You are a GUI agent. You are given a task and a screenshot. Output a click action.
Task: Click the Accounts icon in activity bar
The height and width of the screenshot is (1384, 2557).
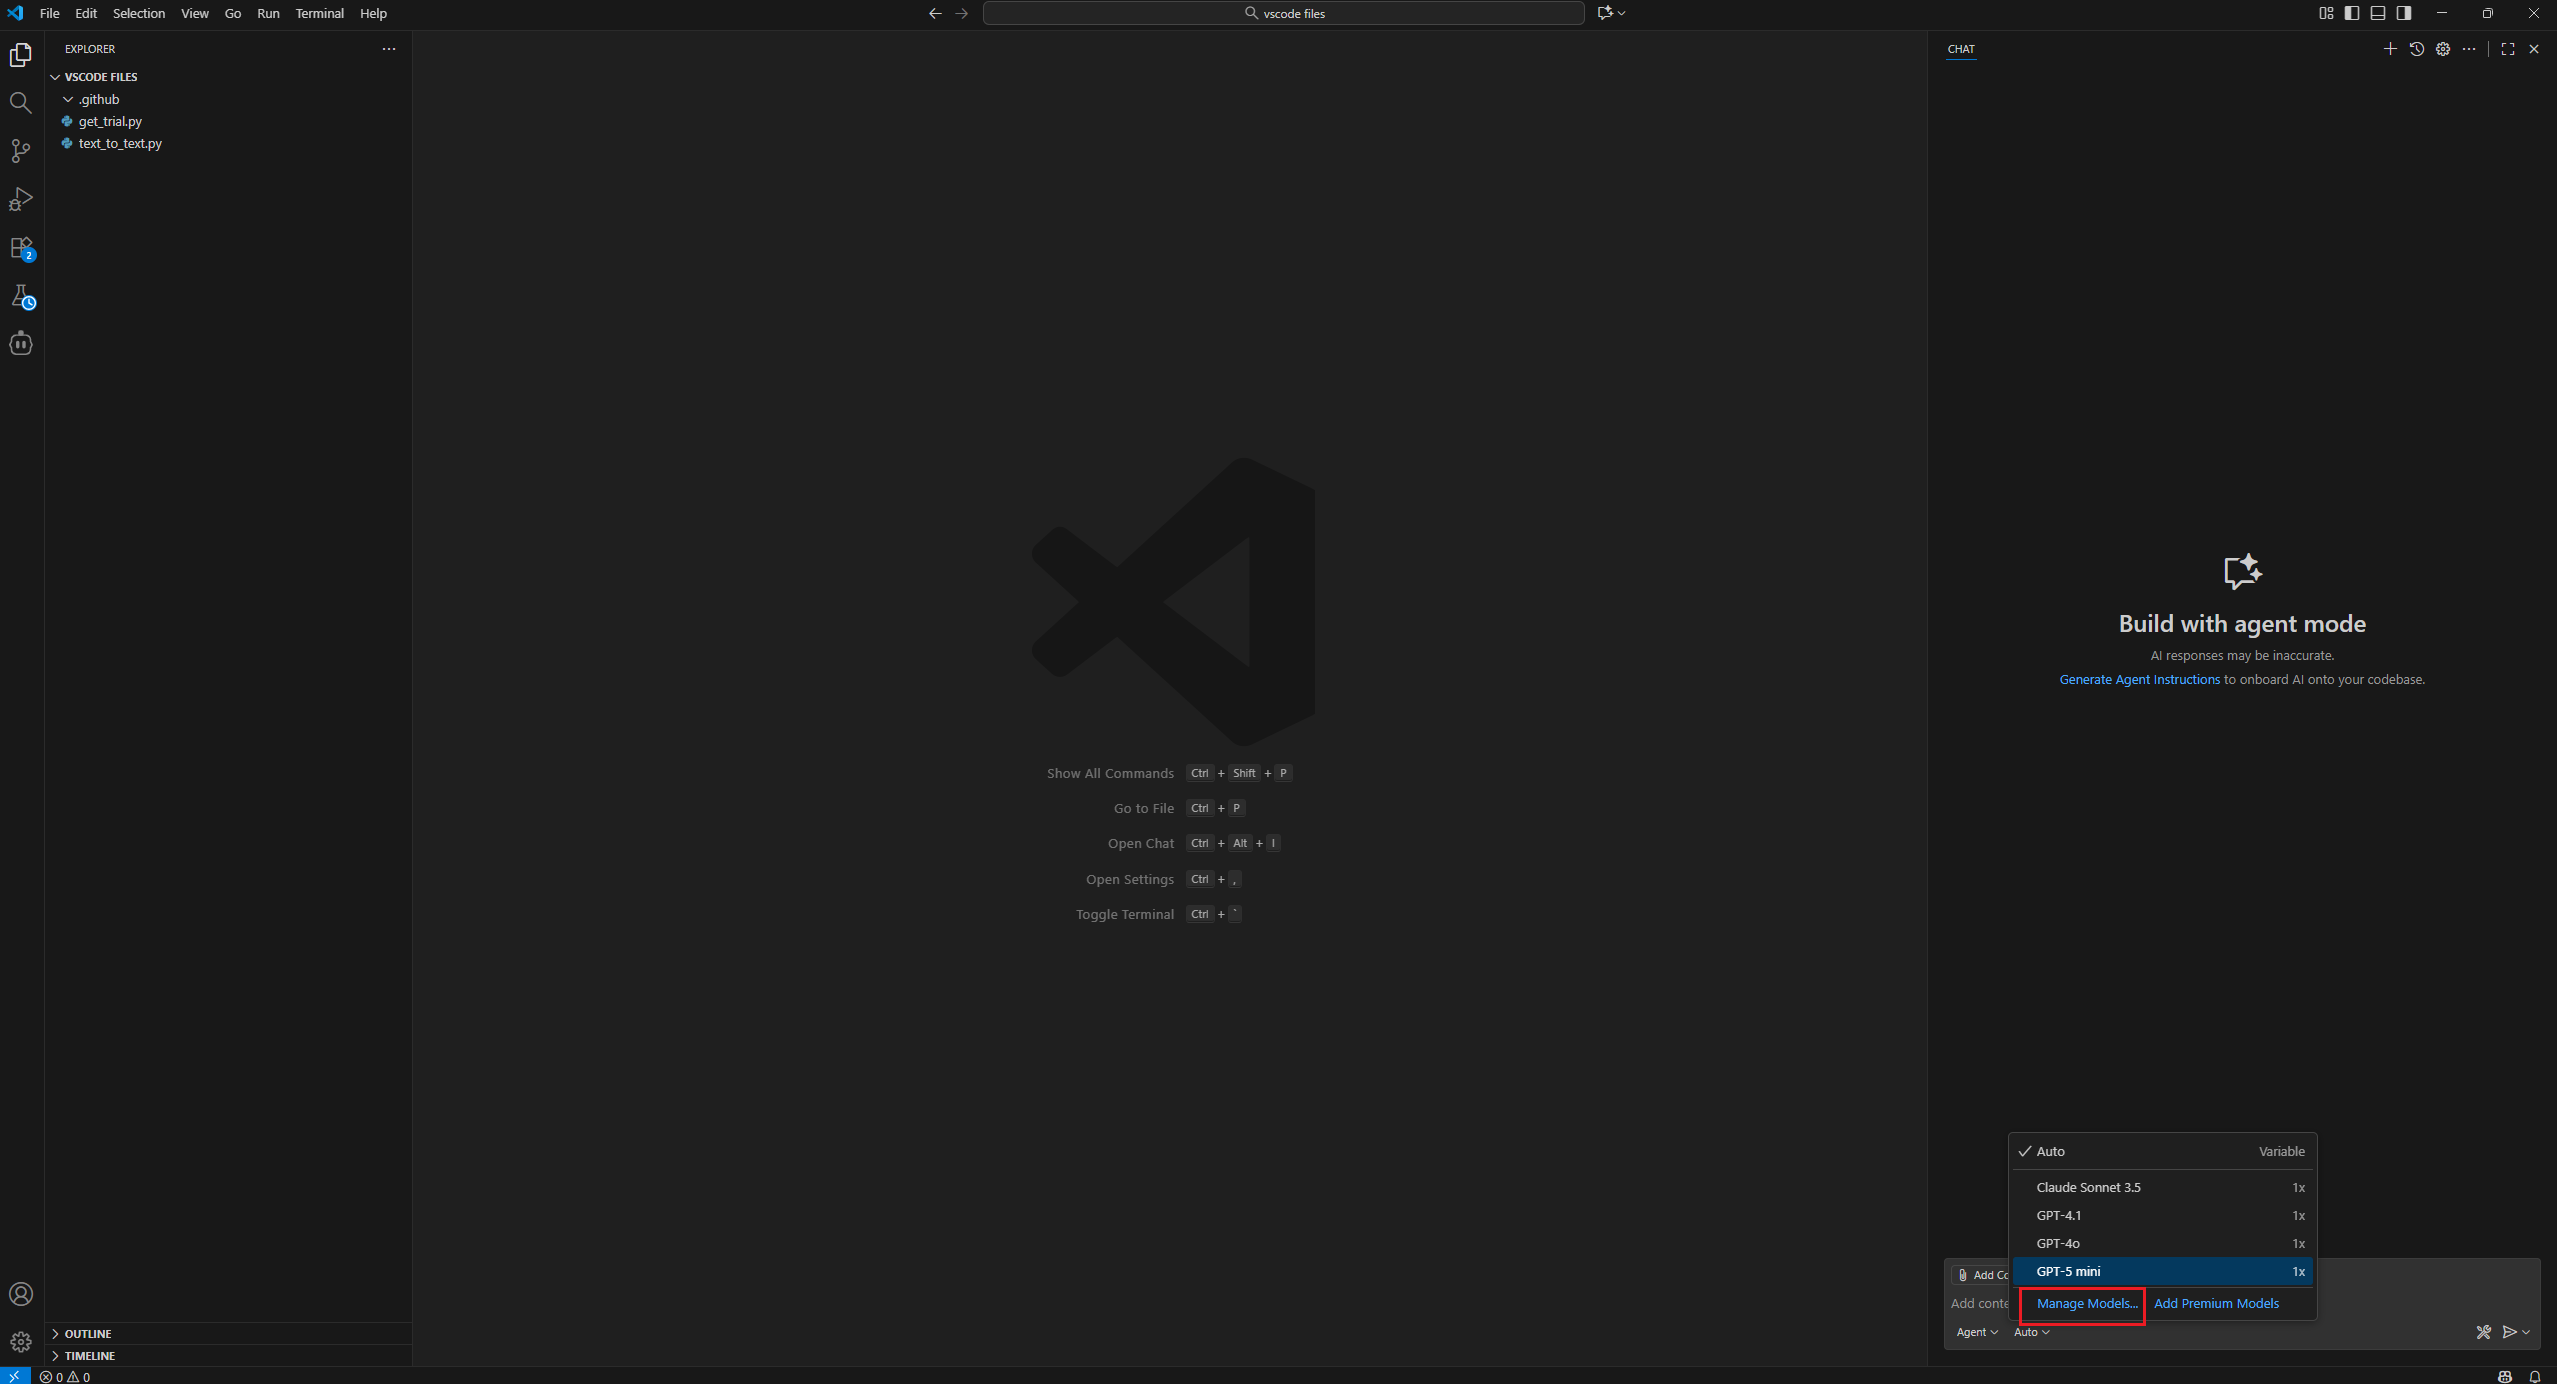point(21,1294)
